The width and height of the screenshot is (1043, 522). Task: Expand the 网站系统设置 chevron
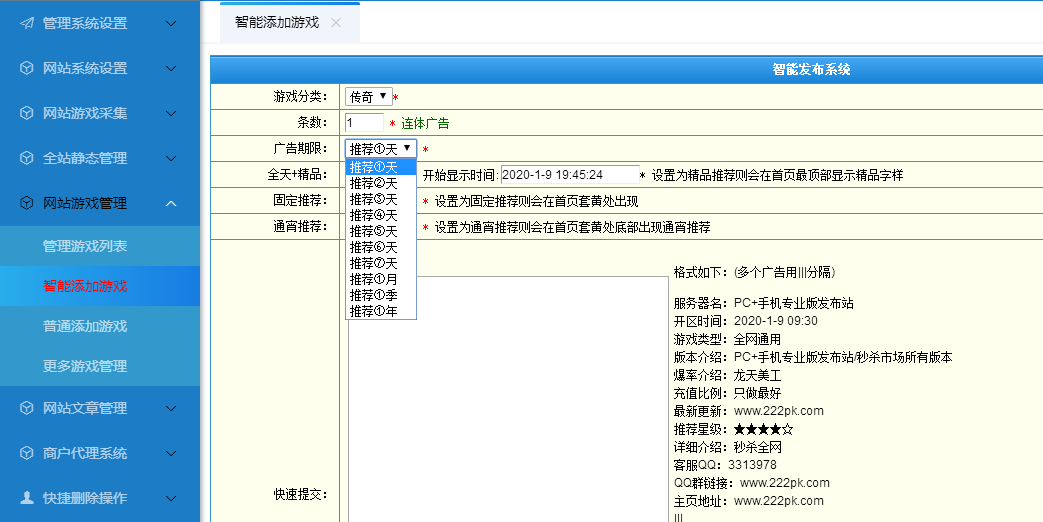[171, 68]
